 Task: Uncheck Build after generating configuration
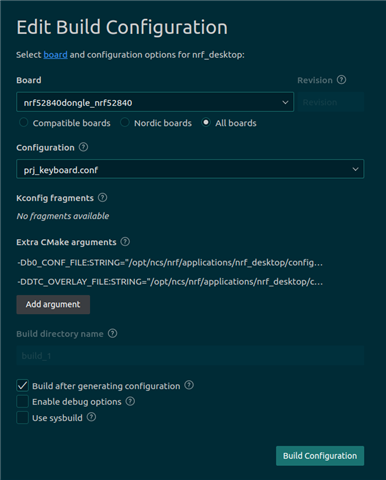click(x=23, y=386)
